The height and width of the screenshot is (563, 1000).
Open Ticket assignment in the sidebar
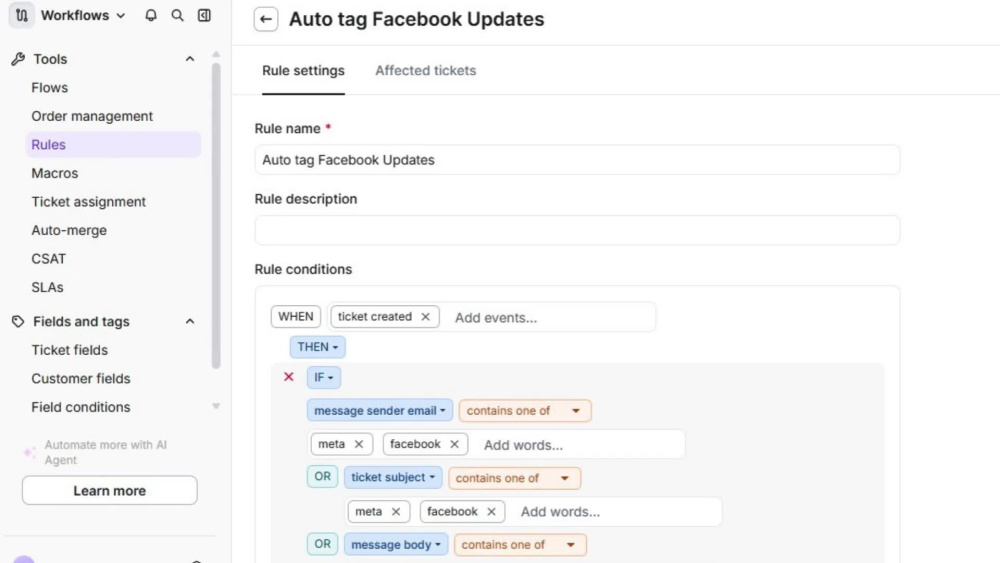click(x=89, y=201)
